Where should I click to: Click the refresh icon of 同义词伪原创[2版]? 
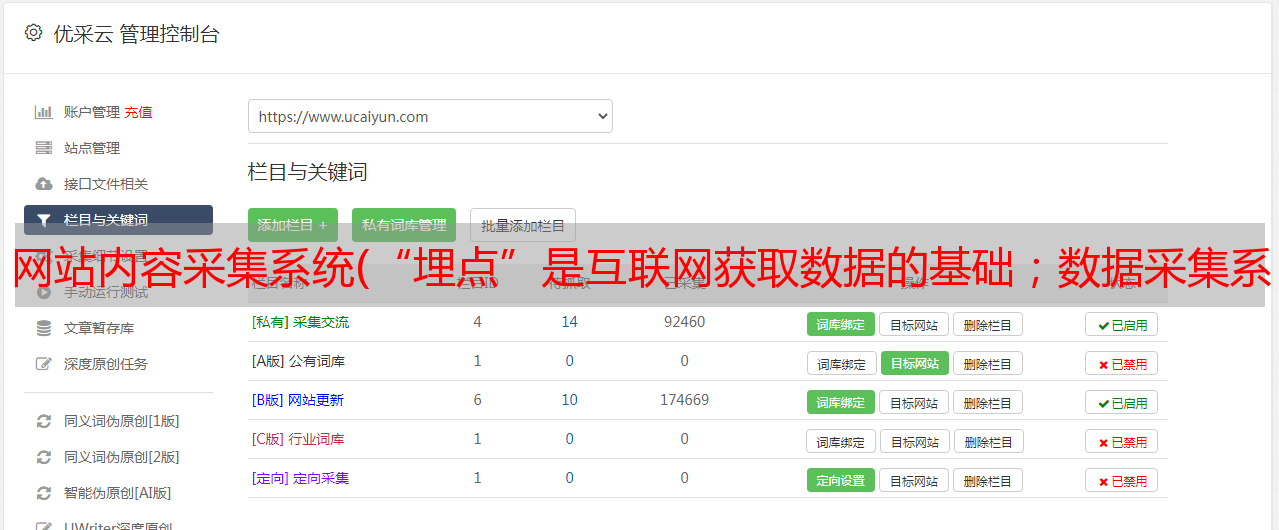tap(43, 457)
